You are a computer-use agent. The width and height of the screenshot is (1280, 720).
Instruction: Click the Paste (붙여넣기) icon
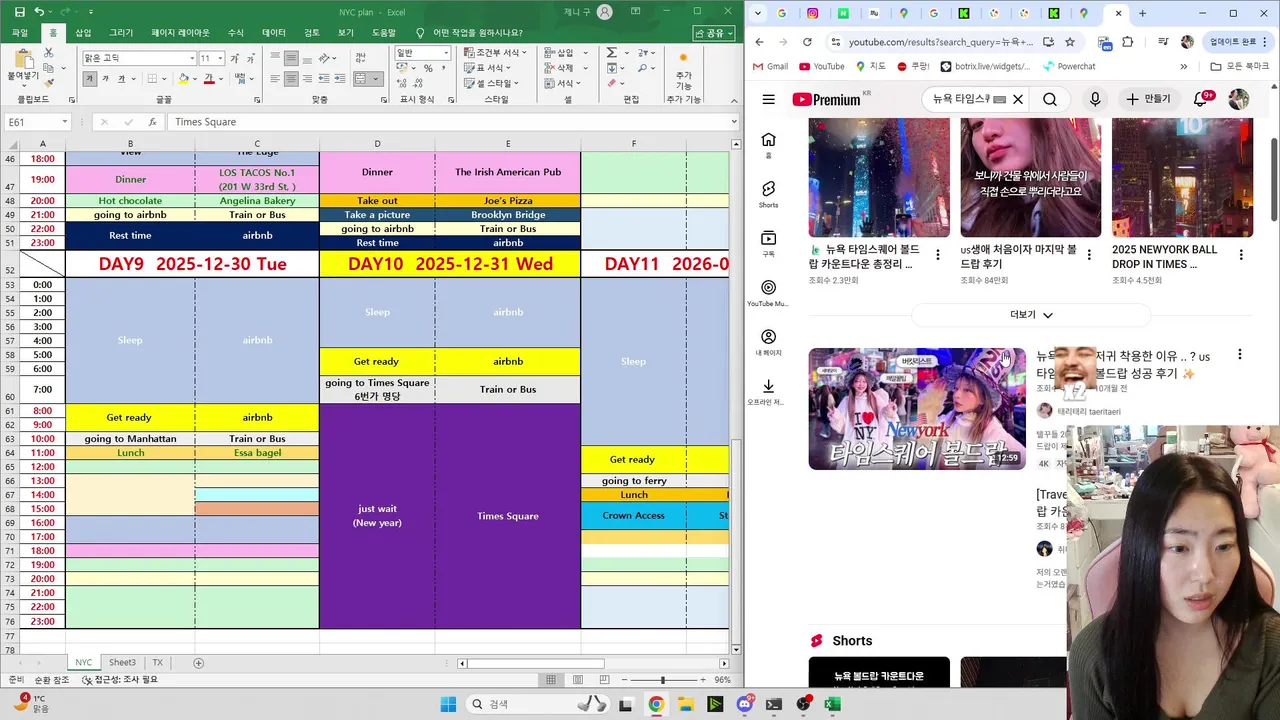pyautogui.click(x=22, y=59)
